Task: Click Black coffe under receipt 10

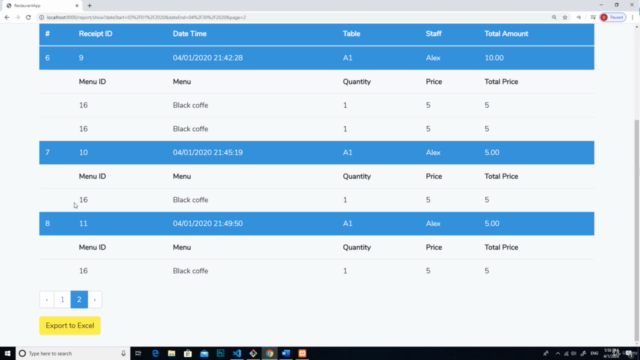Action: pyautogui.click(x=190, y=200)
